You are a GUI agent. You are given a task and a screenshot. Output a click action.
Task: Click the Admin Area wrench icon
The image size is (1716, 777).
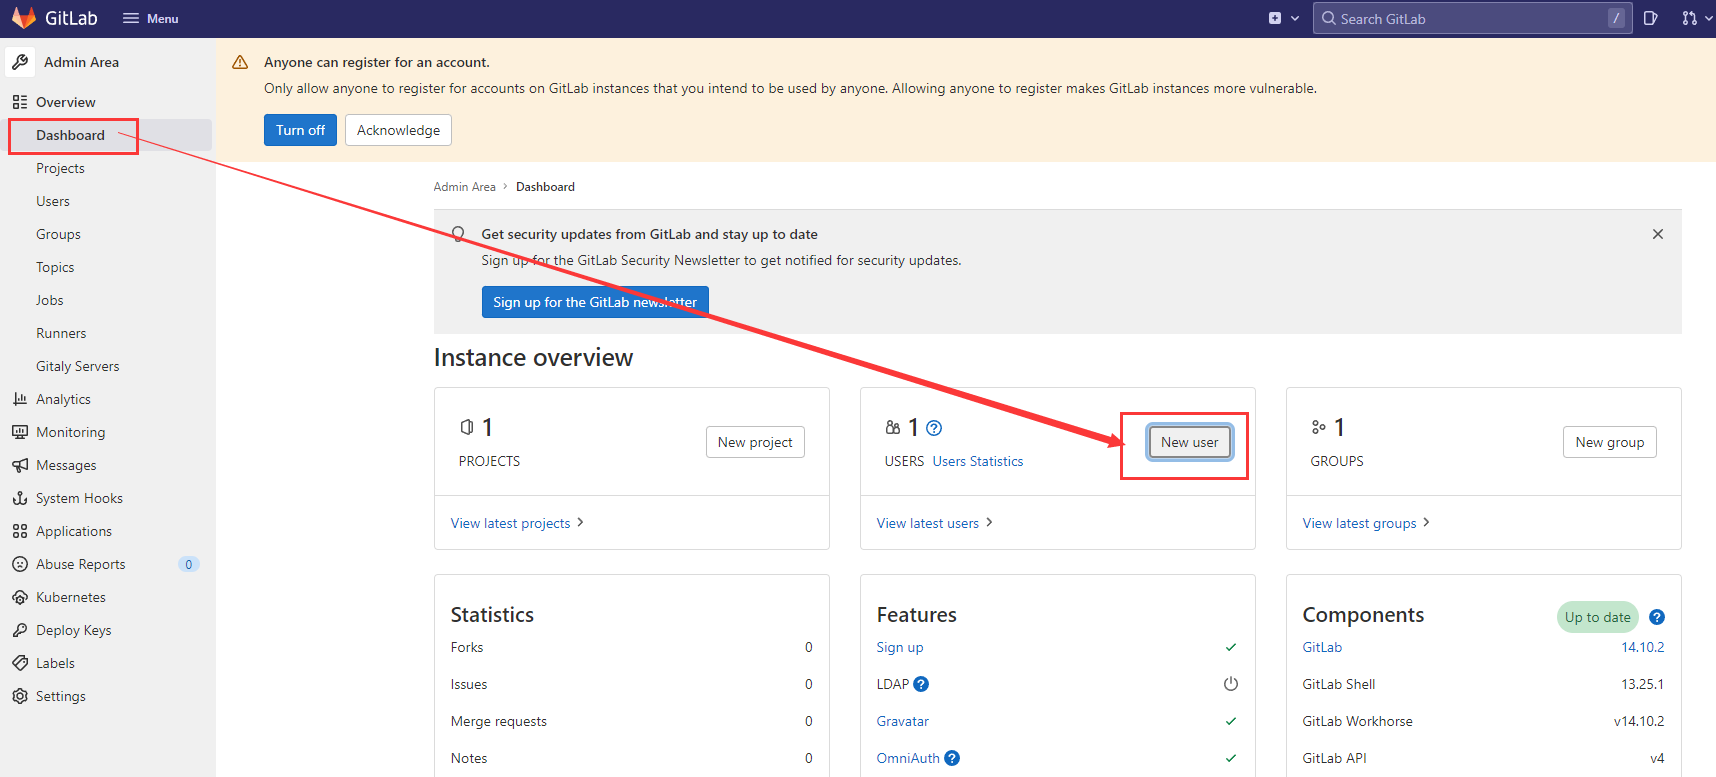pyautogui.click(x=20, y=62)
